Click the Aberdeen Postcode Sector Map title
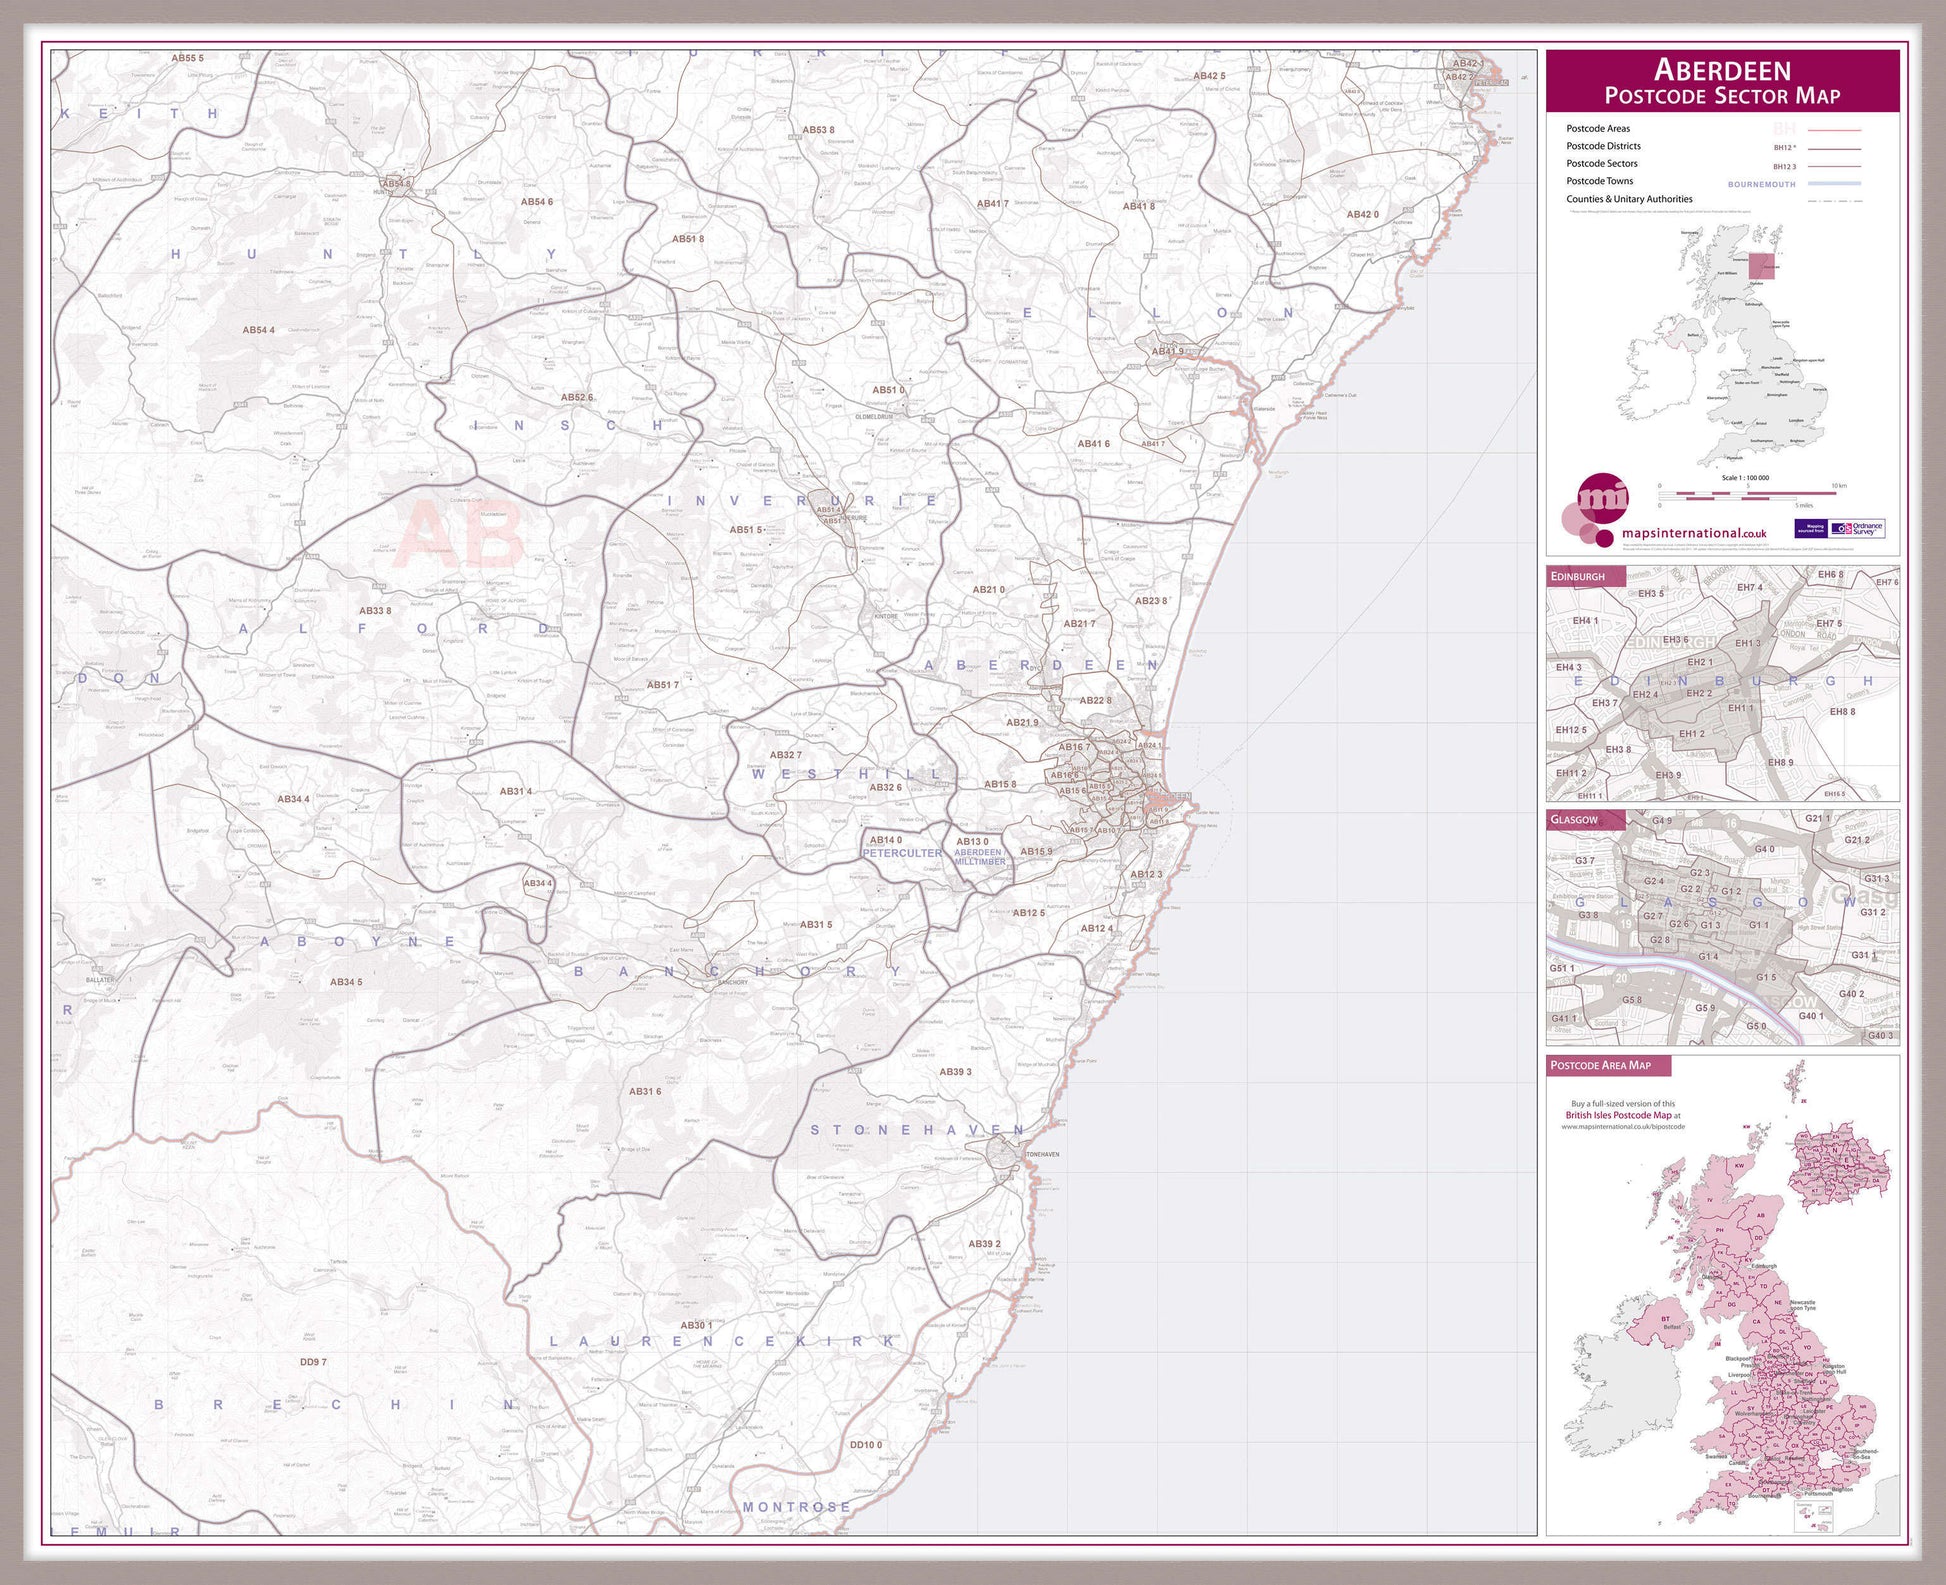This screenshot has width=1946, height=1585. [x=1722, y=81]
